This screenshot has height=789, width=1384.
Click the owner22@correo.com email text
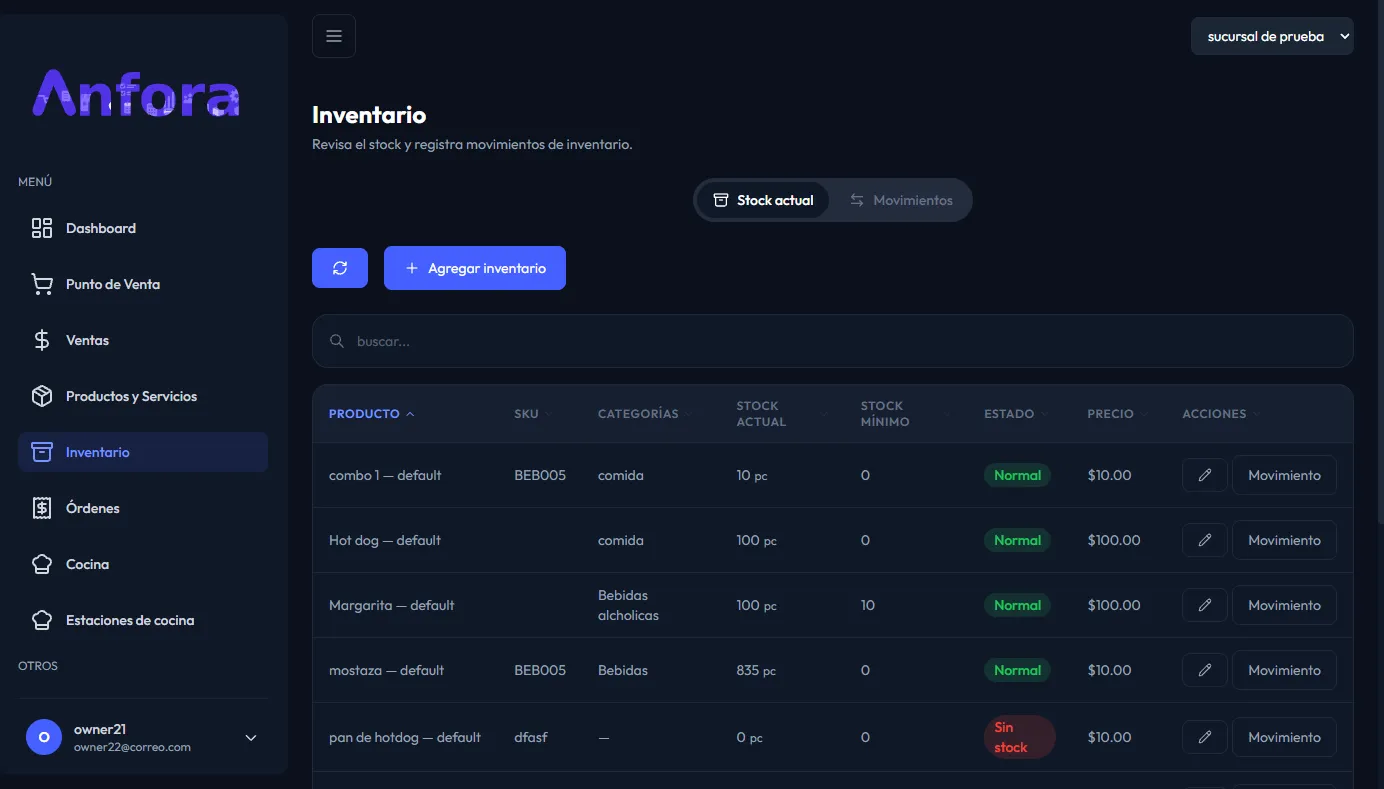(132, 747)
